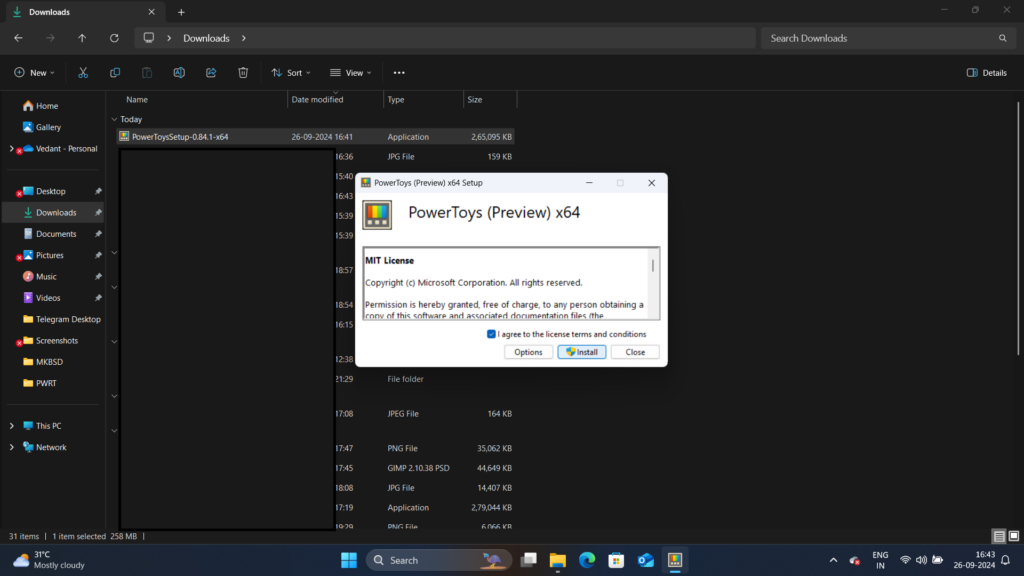1024x576 pixels.
Task: Open the See more three-dots menu
Action: 399,72
